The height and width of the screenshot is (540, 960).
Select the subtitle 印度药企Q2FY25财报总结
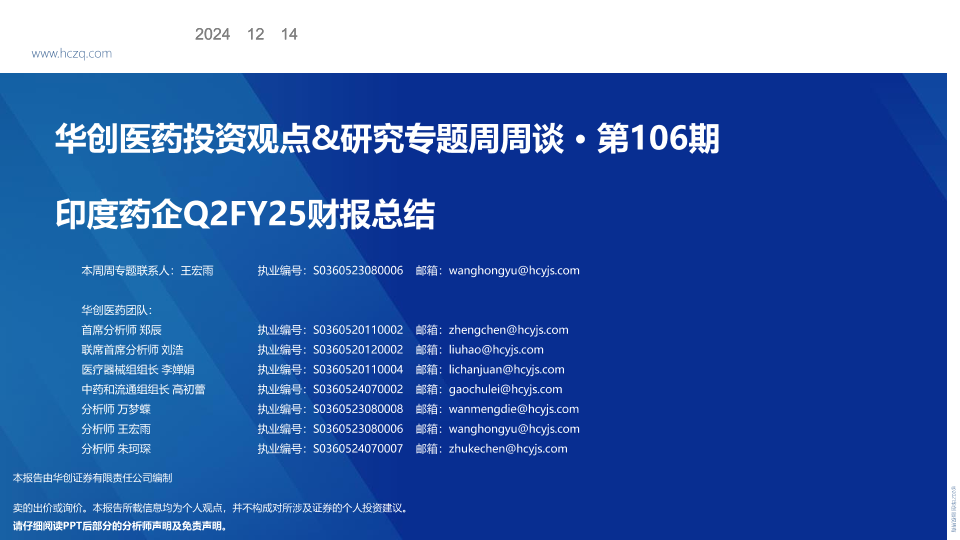(245, 214)
